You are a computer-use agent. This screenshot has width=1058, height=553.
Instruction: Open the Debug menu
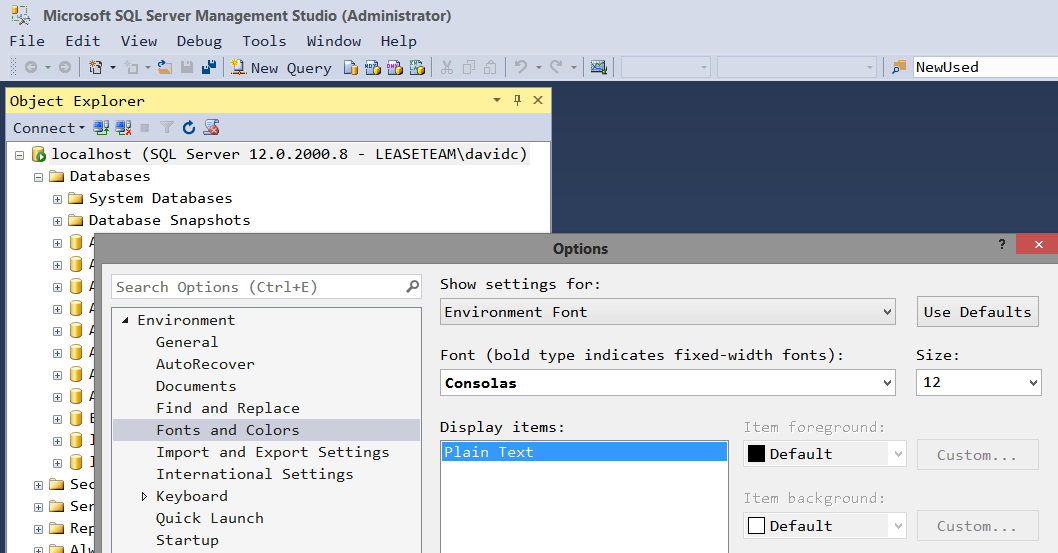(199, 41)
